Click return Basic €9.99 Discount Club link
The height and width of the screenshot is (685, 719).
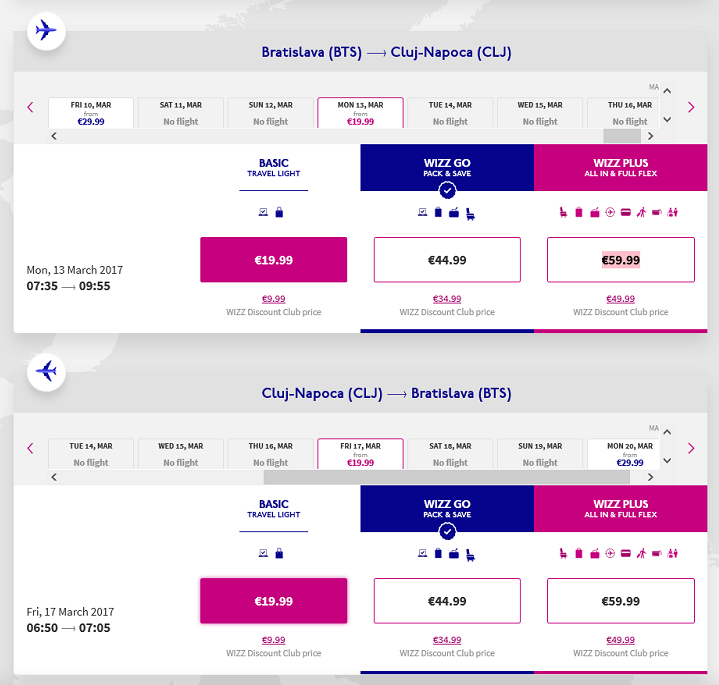274,640
